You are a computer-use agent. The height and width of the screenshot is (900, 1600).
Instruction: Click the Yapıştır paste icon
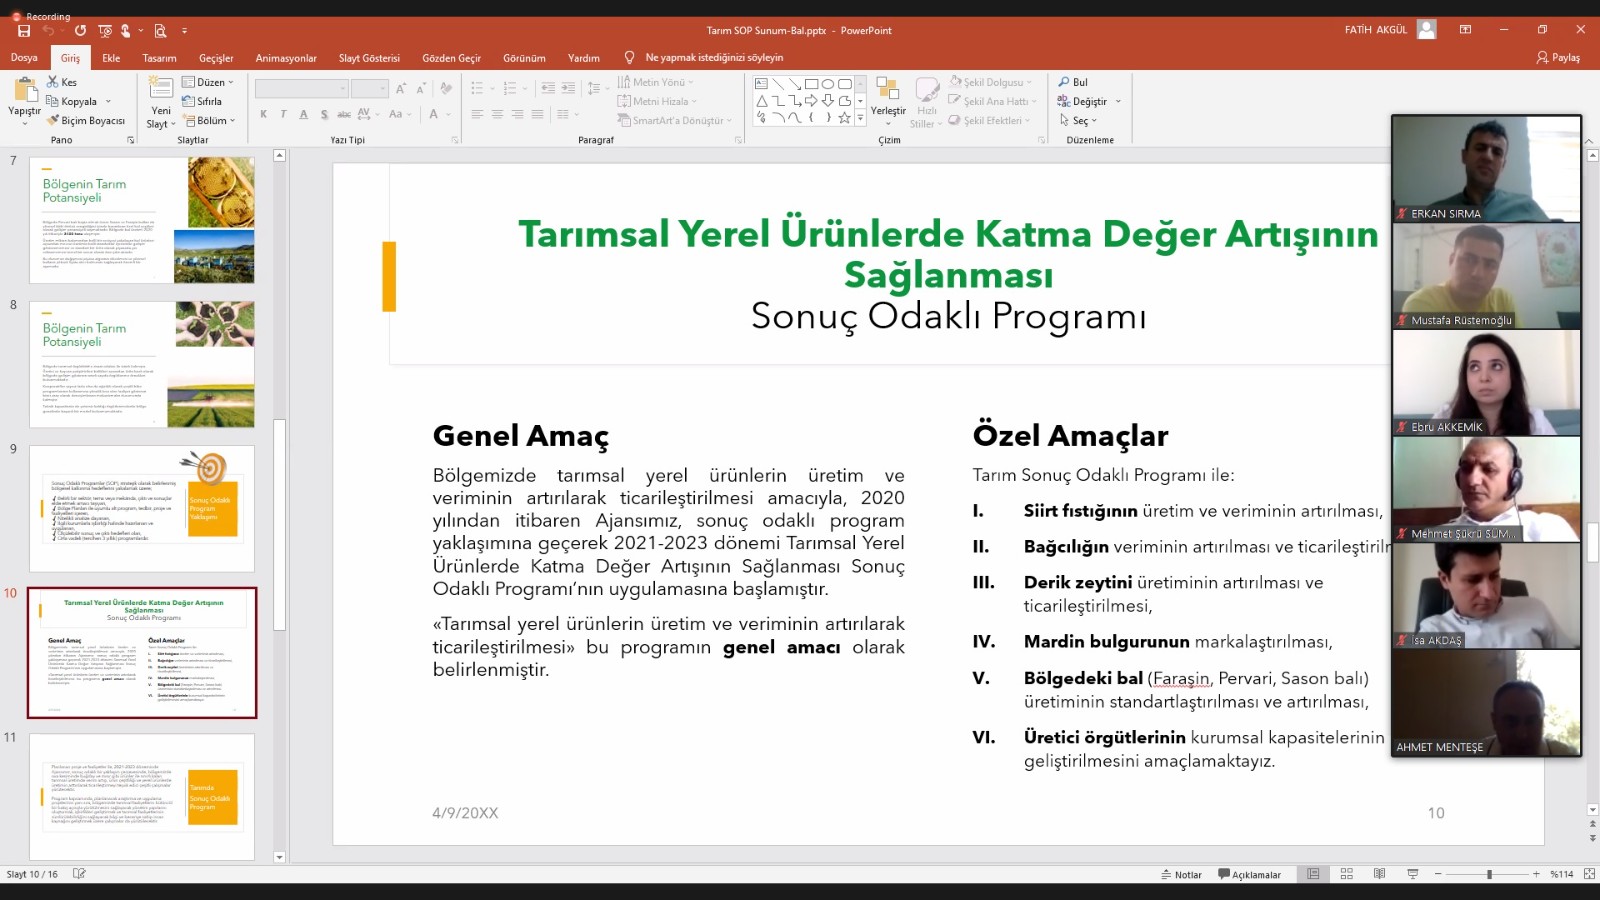click(x=24, y=91)
